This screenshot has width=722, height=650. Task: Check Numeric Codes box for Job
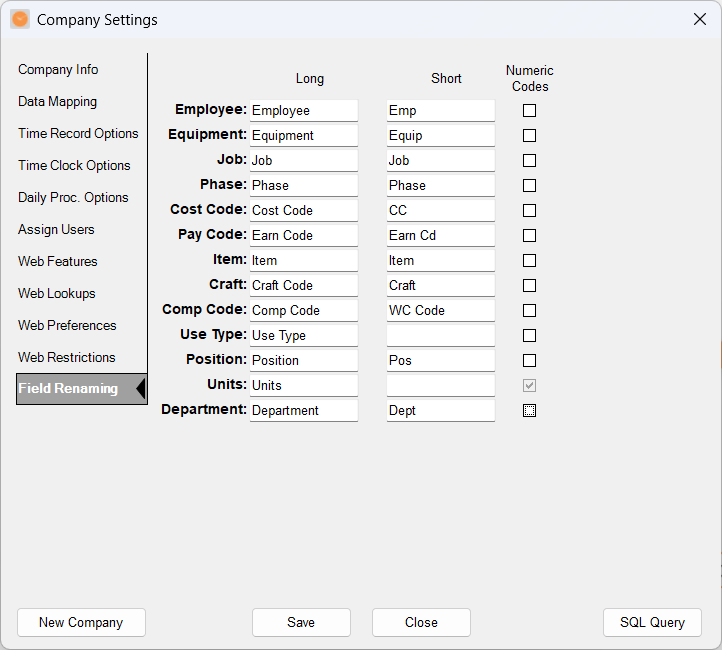pos(530,161)
